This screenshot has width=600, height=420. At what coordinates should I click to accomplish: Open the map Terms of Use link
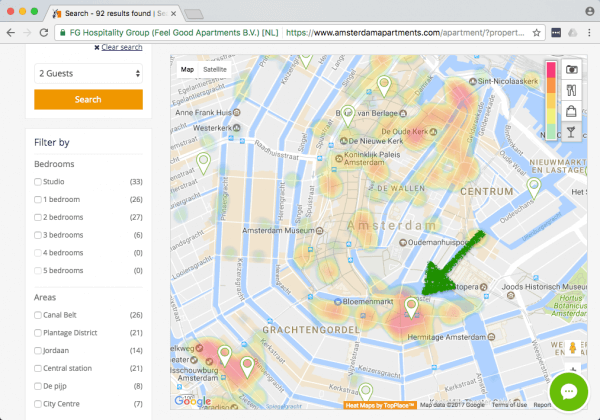[509, 405]
